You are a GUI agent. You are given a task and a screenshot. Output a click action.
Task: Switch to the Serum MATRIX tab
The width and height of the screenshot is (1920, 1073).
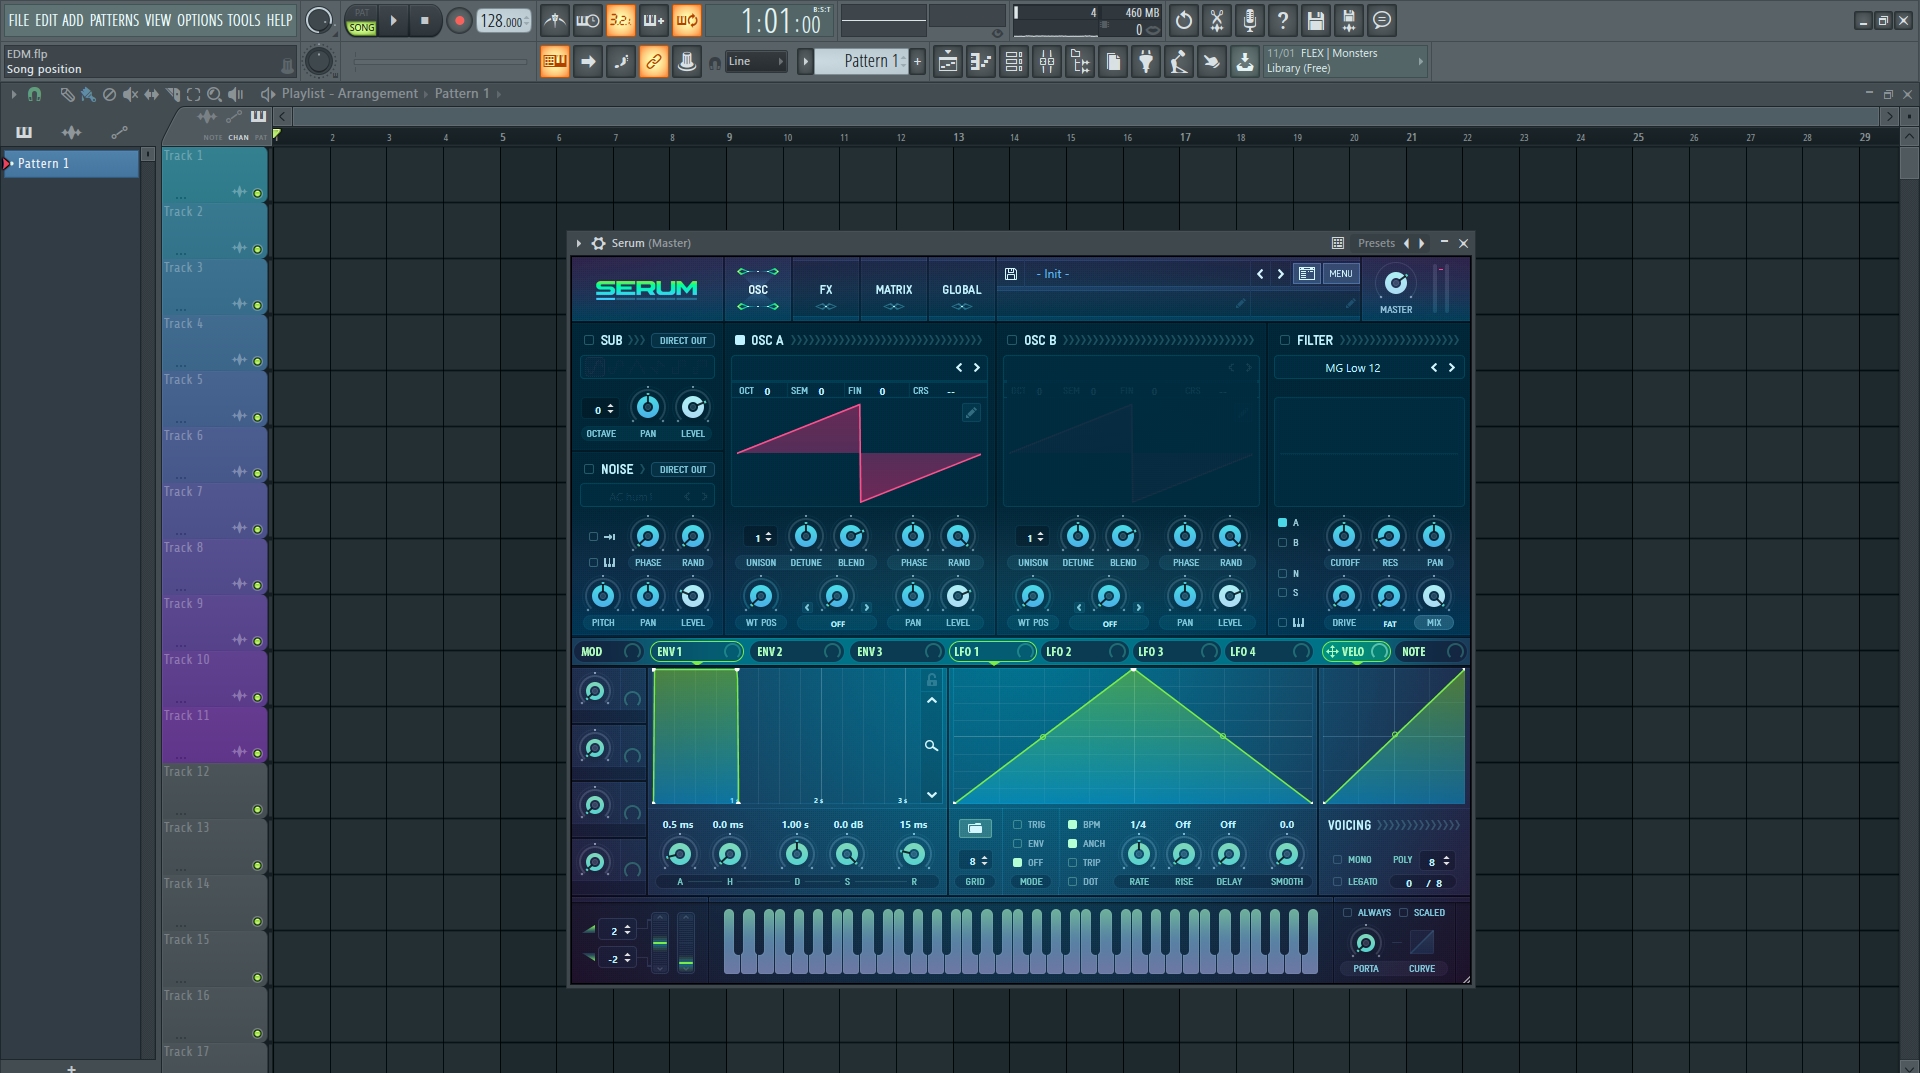[894, 289]
